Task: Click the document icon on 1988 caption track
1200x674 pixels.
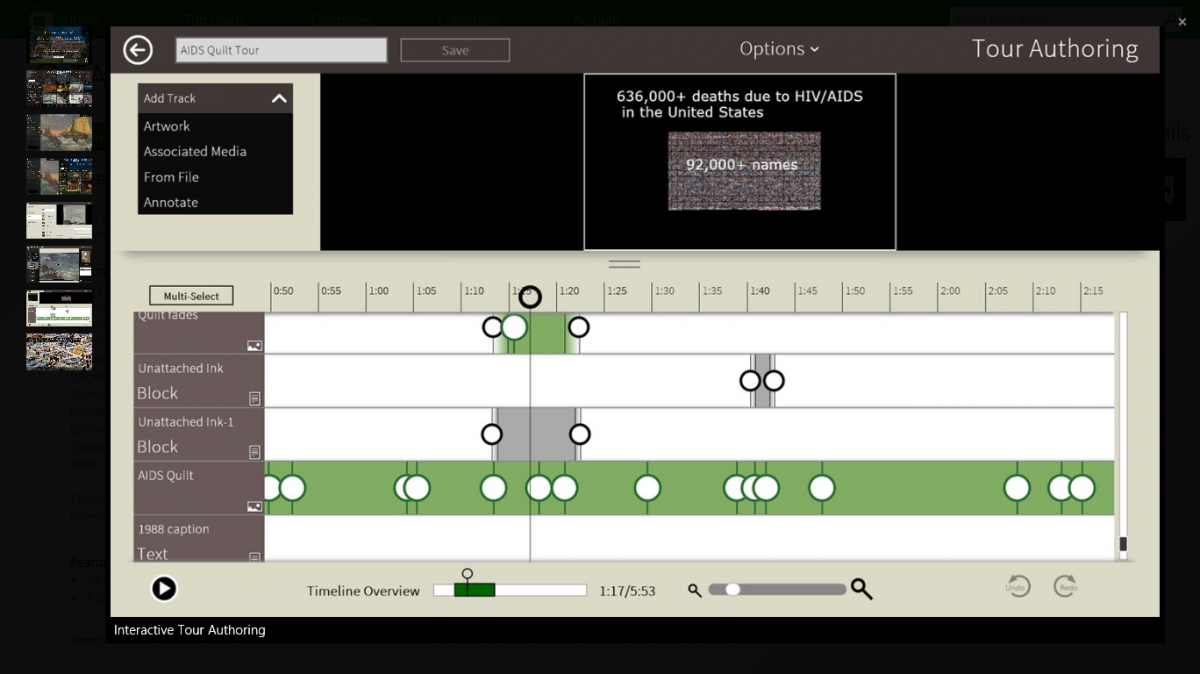Action: (255, 557)
